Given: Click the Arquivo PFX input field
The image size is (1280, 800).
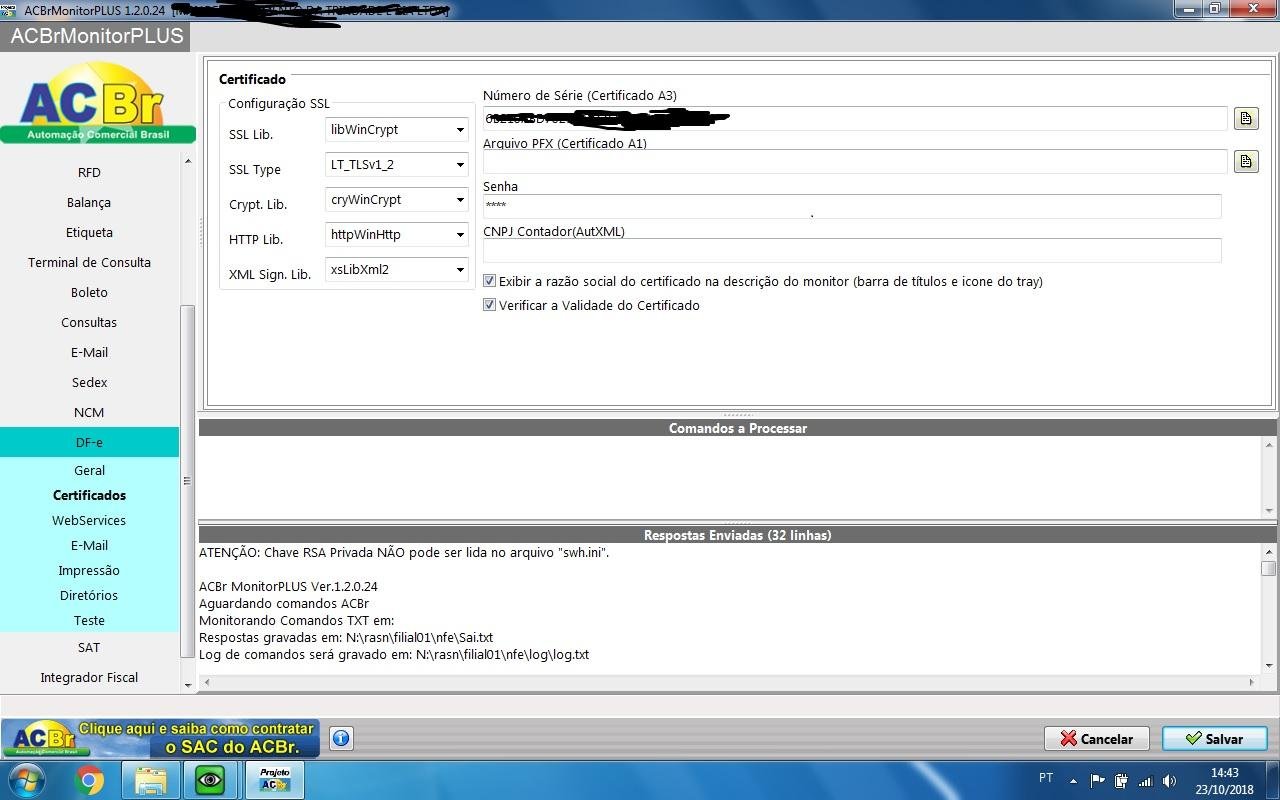Looking at the screenshot, I should tap(854, 161).
